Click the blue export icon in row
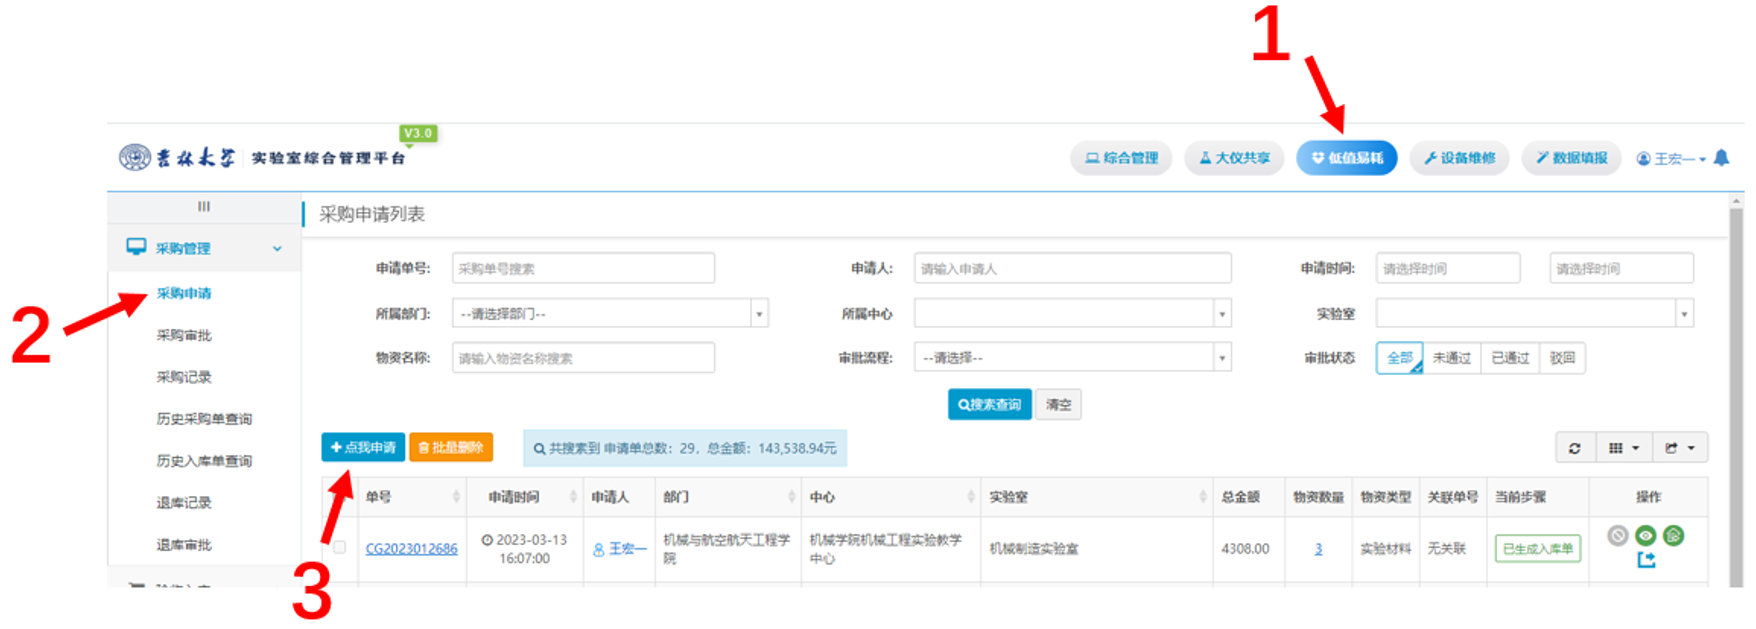Viewport: 1756px width, 629px height. pos(1646,560)
